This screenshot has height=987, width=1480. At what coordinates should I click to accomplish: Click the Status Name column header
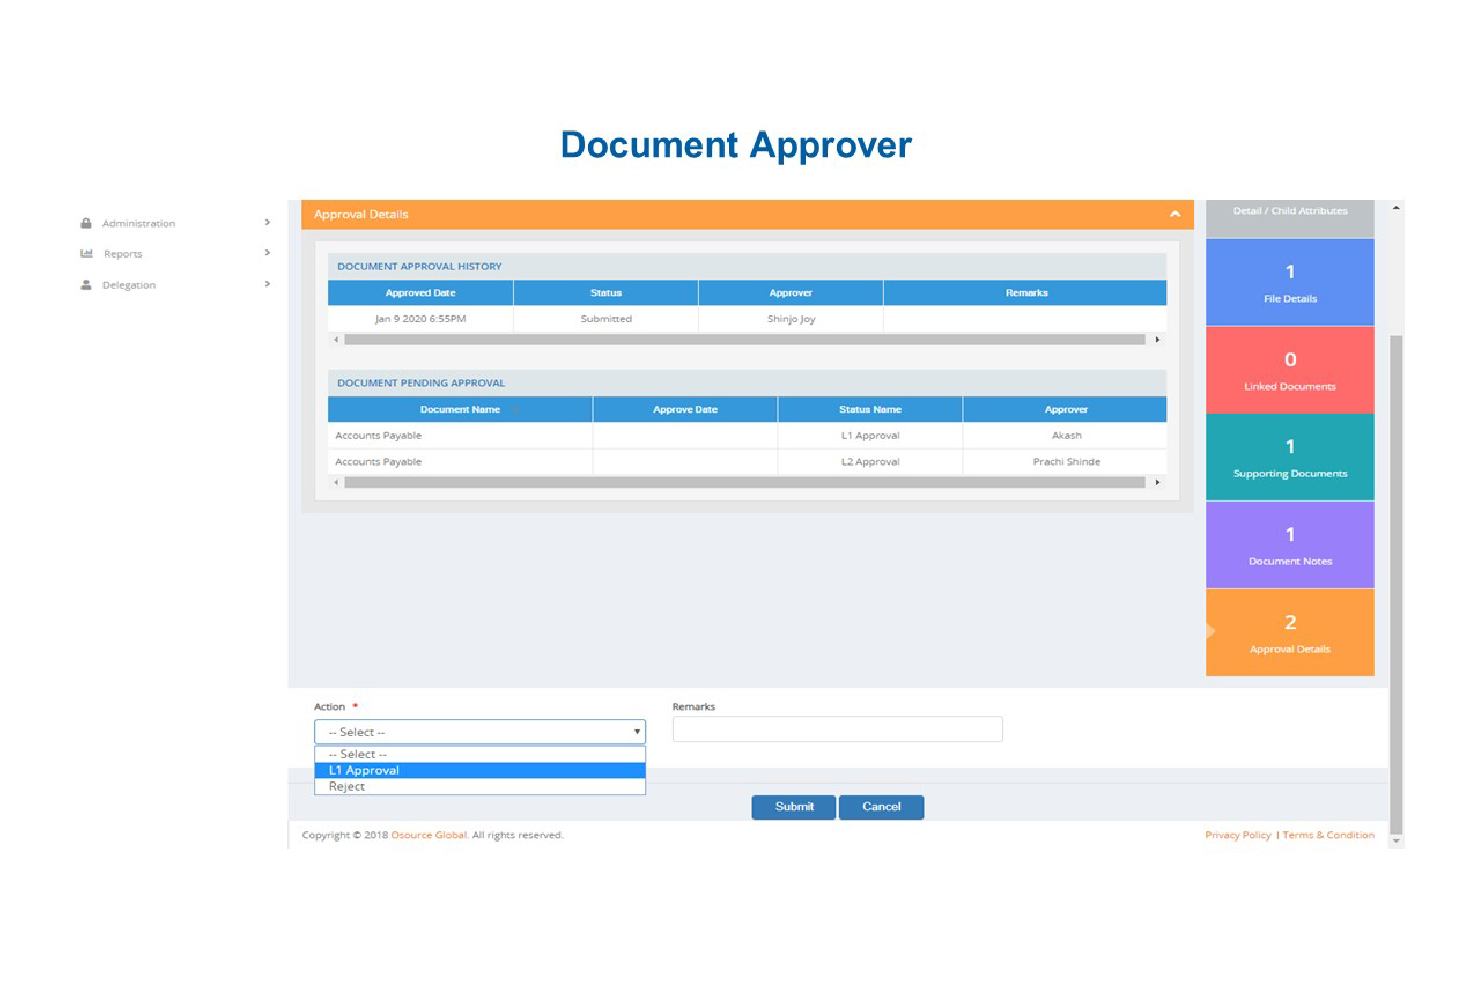870,410
